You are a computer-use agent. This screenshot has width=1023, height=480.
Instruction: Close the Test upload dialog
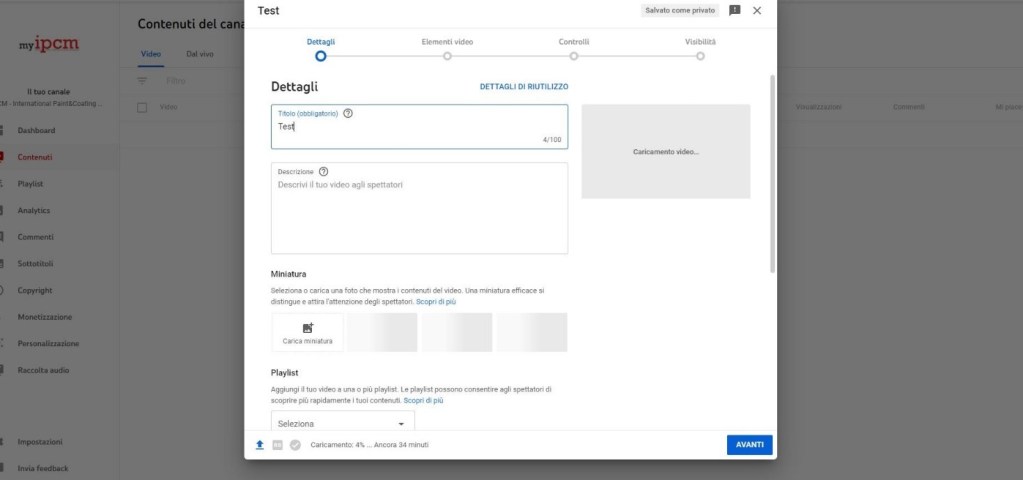tap(757, 10)
